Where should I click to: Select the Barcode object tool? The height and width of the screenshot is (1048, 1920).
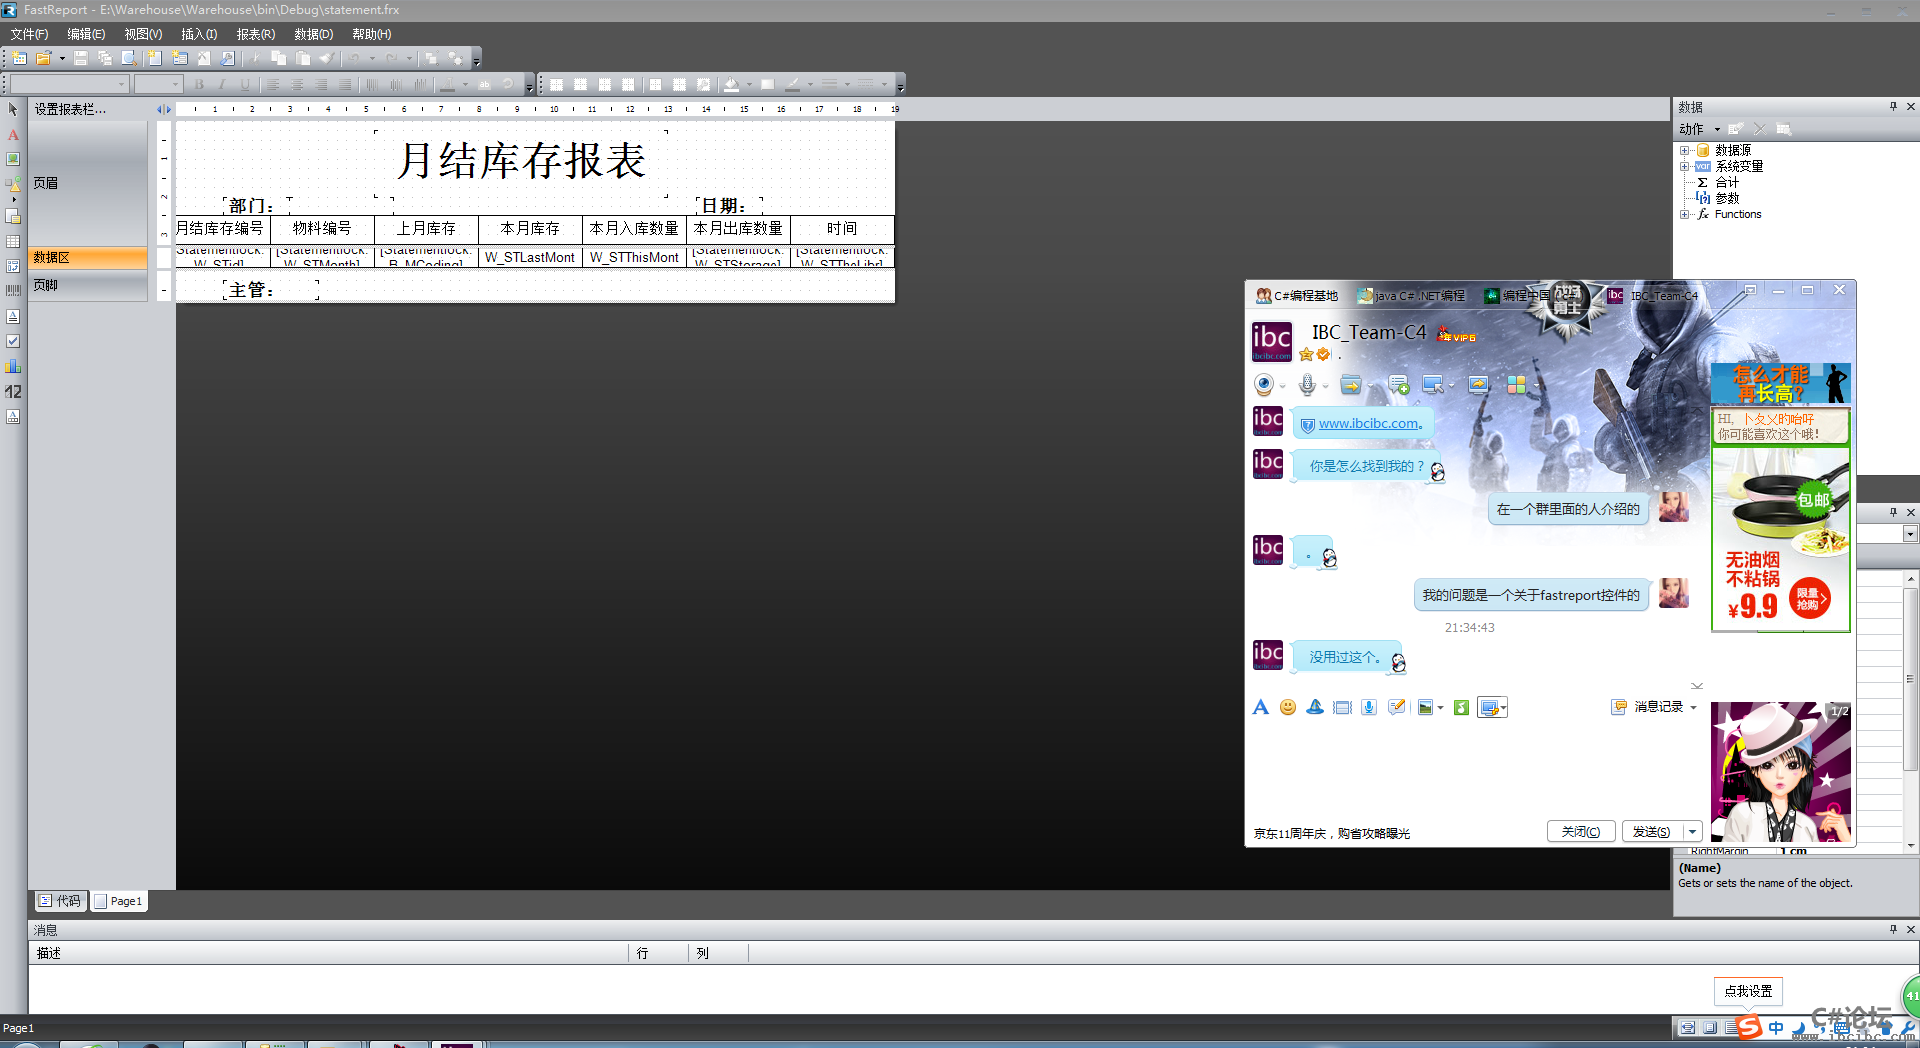point(13,290)
